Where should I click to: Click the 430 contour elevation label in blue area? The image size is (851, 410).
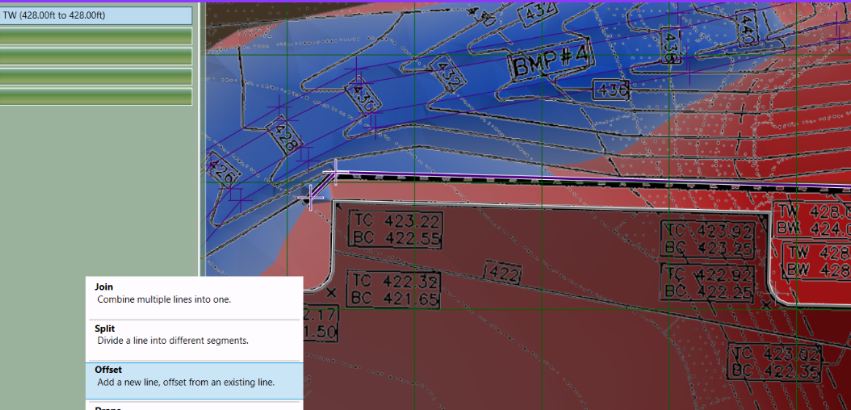359,97
